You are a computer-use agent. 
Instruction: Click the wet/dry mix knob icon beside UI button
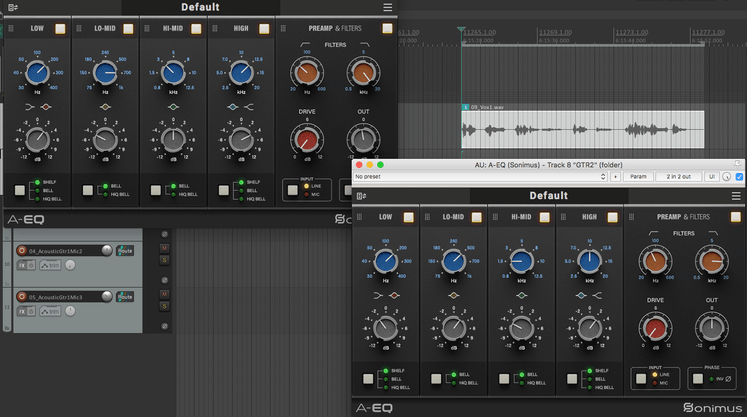coord(727,177)
